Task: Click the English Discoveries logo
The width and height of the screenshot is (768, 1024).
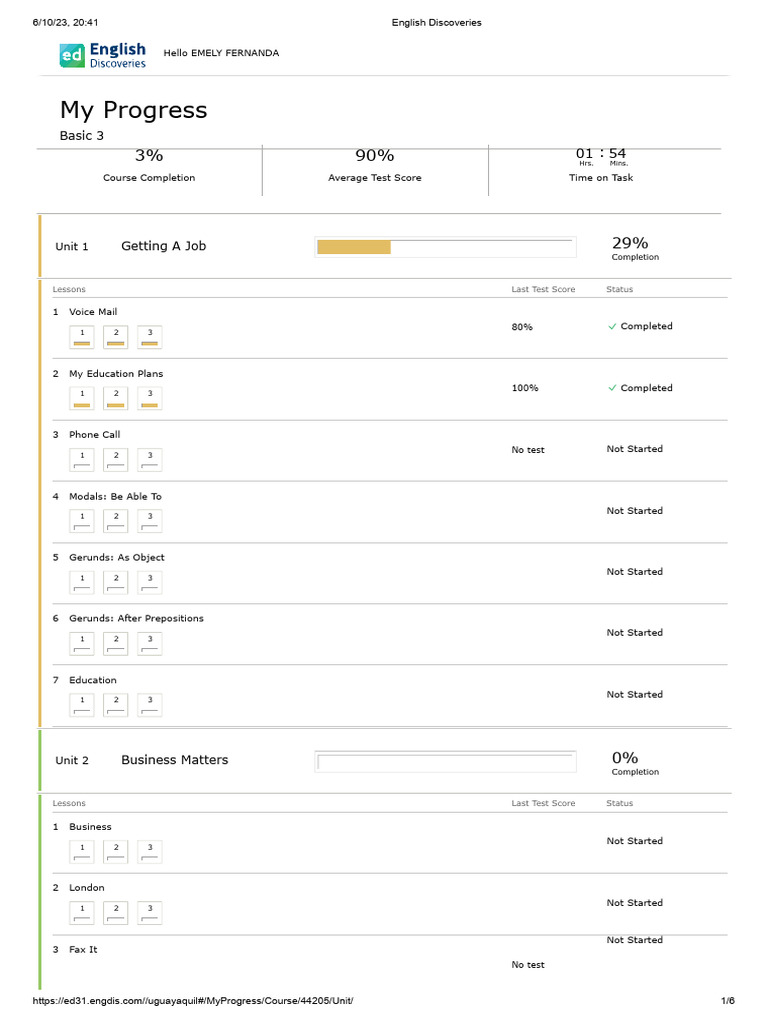Action: pyautogui.click(x=102, y=55)
